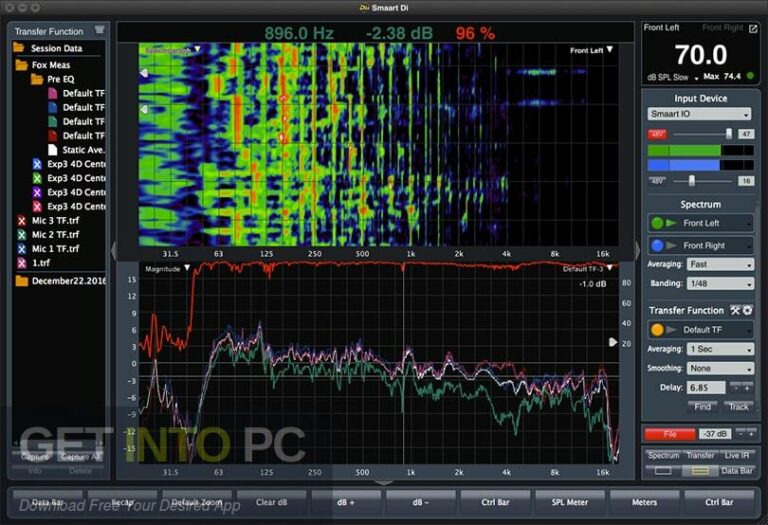Viewport: 768px width, 525px height.
Task: Select the white Static Ave. file icon
Action: [x=52, y=150]
